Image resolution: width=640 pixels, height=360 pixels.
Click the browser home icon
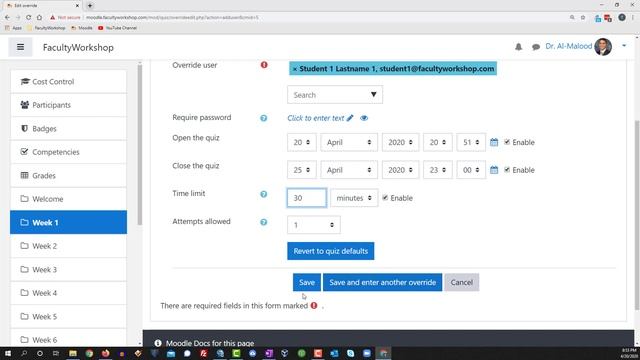click(39, 18)
